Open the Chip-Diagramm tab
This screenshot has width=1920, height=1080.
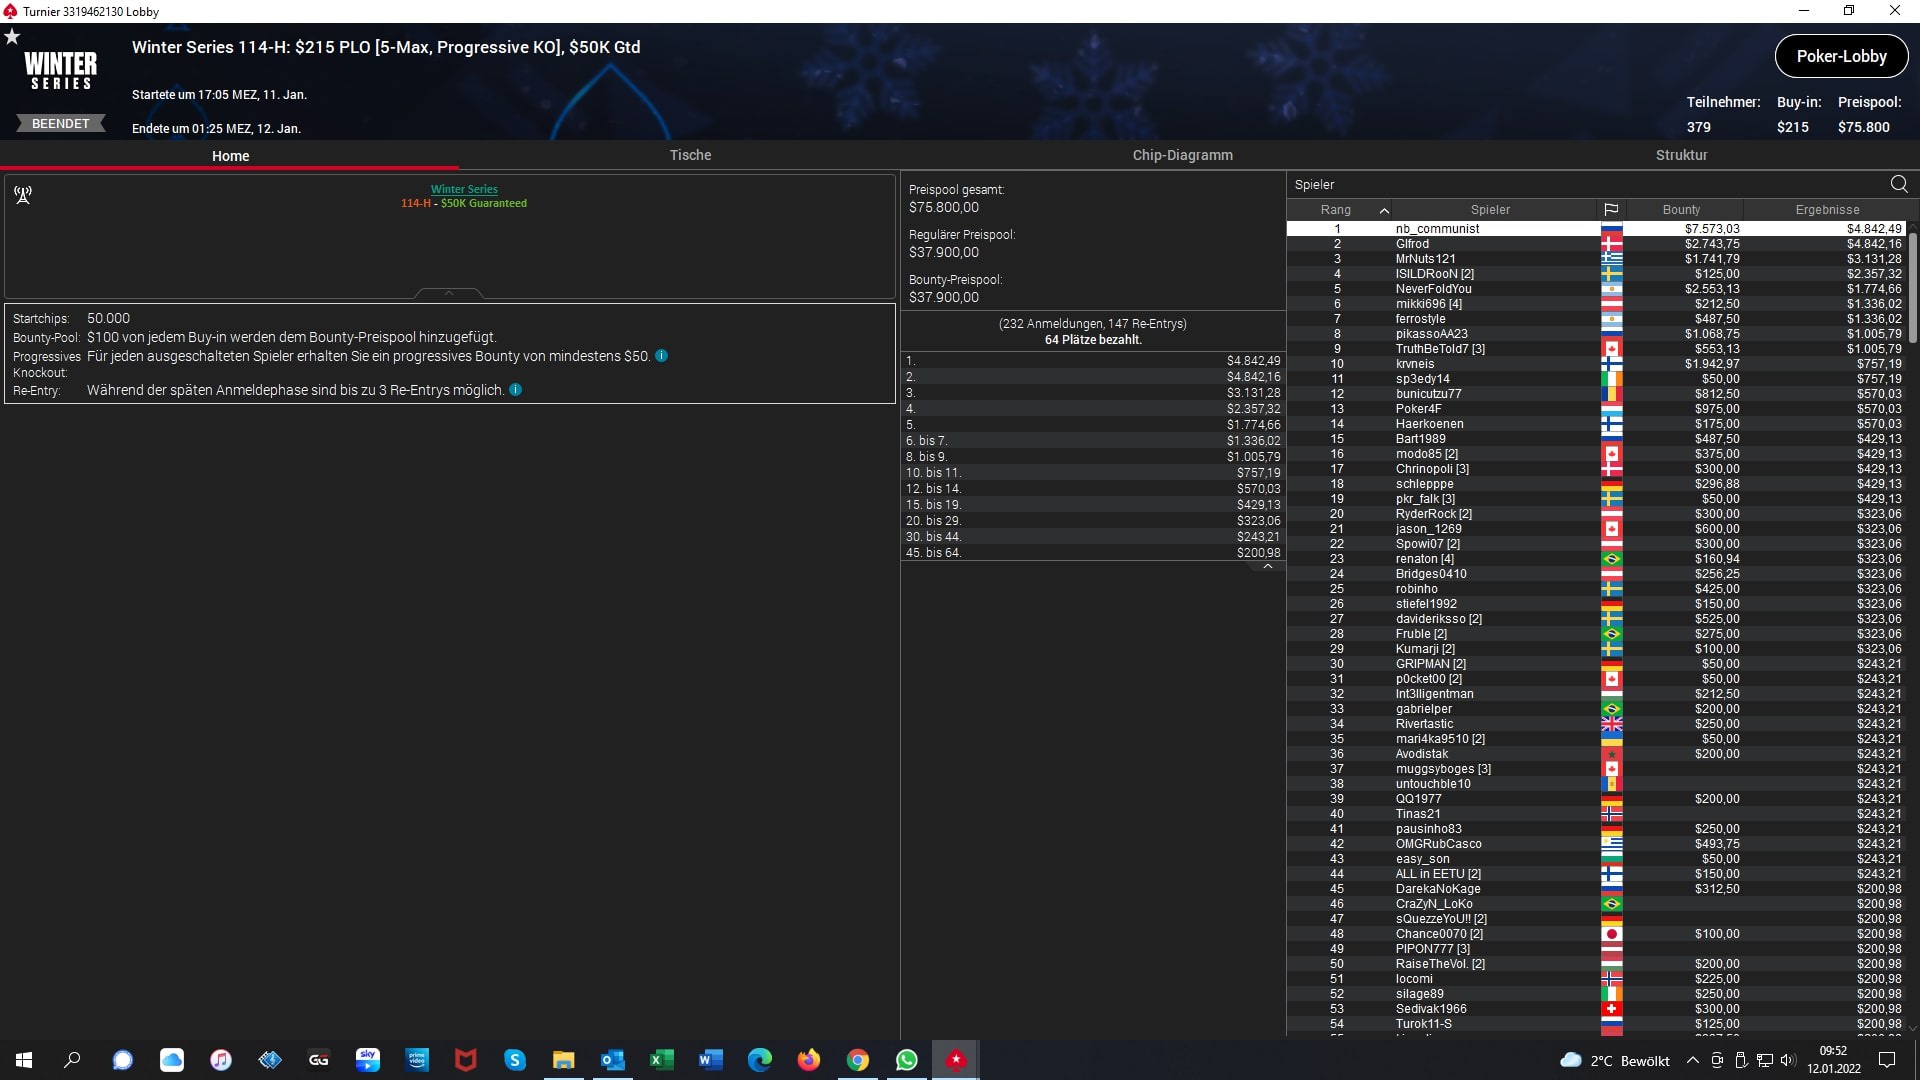coord(1182,155)
